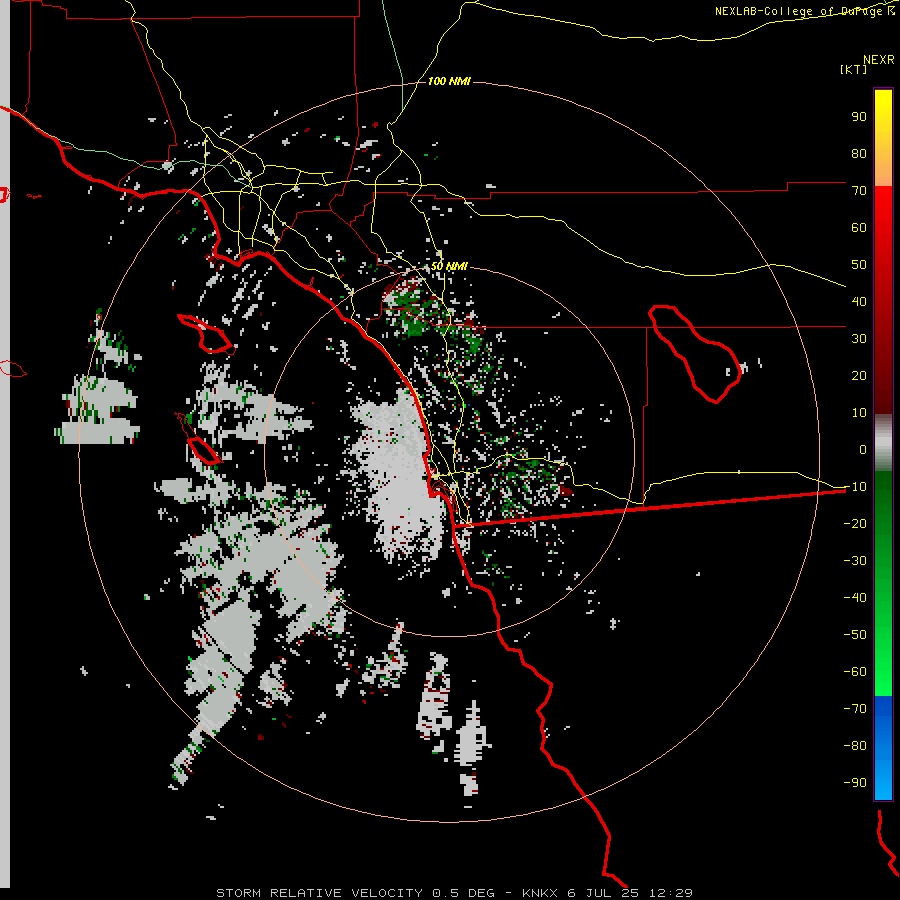Pick the gray zero-velocity band of the color bar
The width and height of the screenshot is (900, 900).
point(883,443)
